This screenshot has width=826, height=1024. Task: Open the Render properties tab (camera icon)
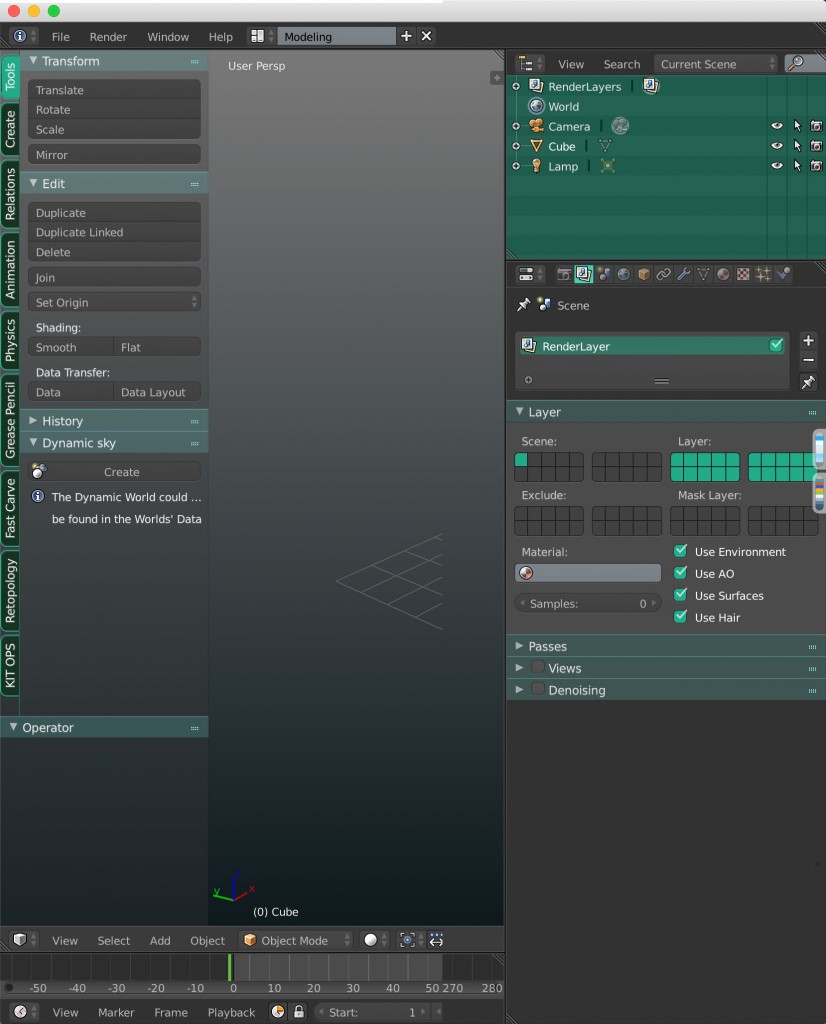tap(563, 273)
